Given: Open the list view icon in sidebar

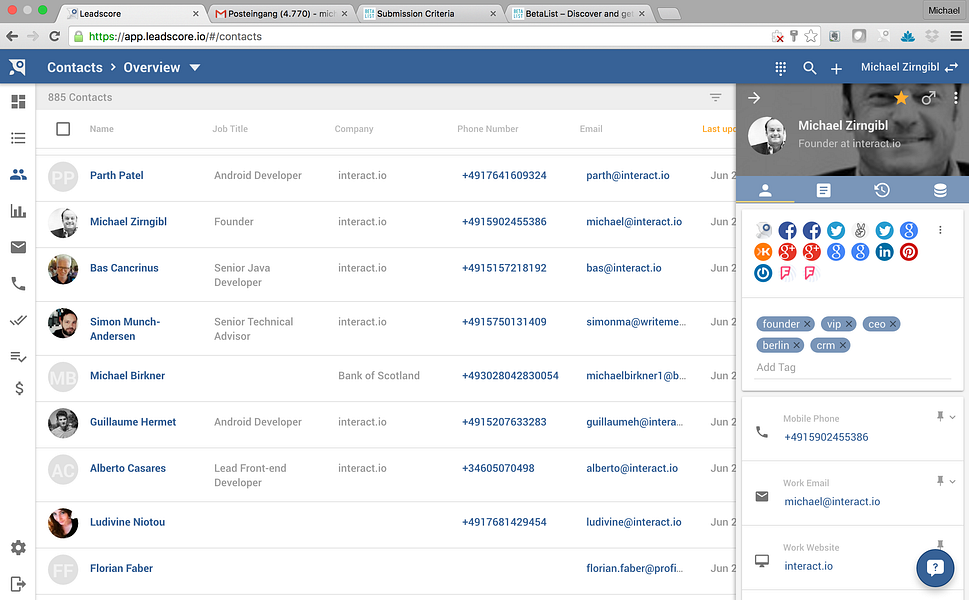Looking at the screenshot, I should (19, 138).
